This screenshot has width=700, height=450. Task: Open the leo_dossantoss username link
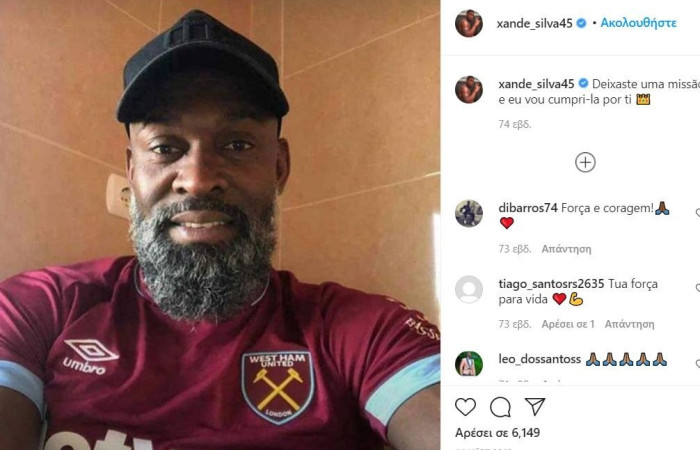tap(540, 359)
